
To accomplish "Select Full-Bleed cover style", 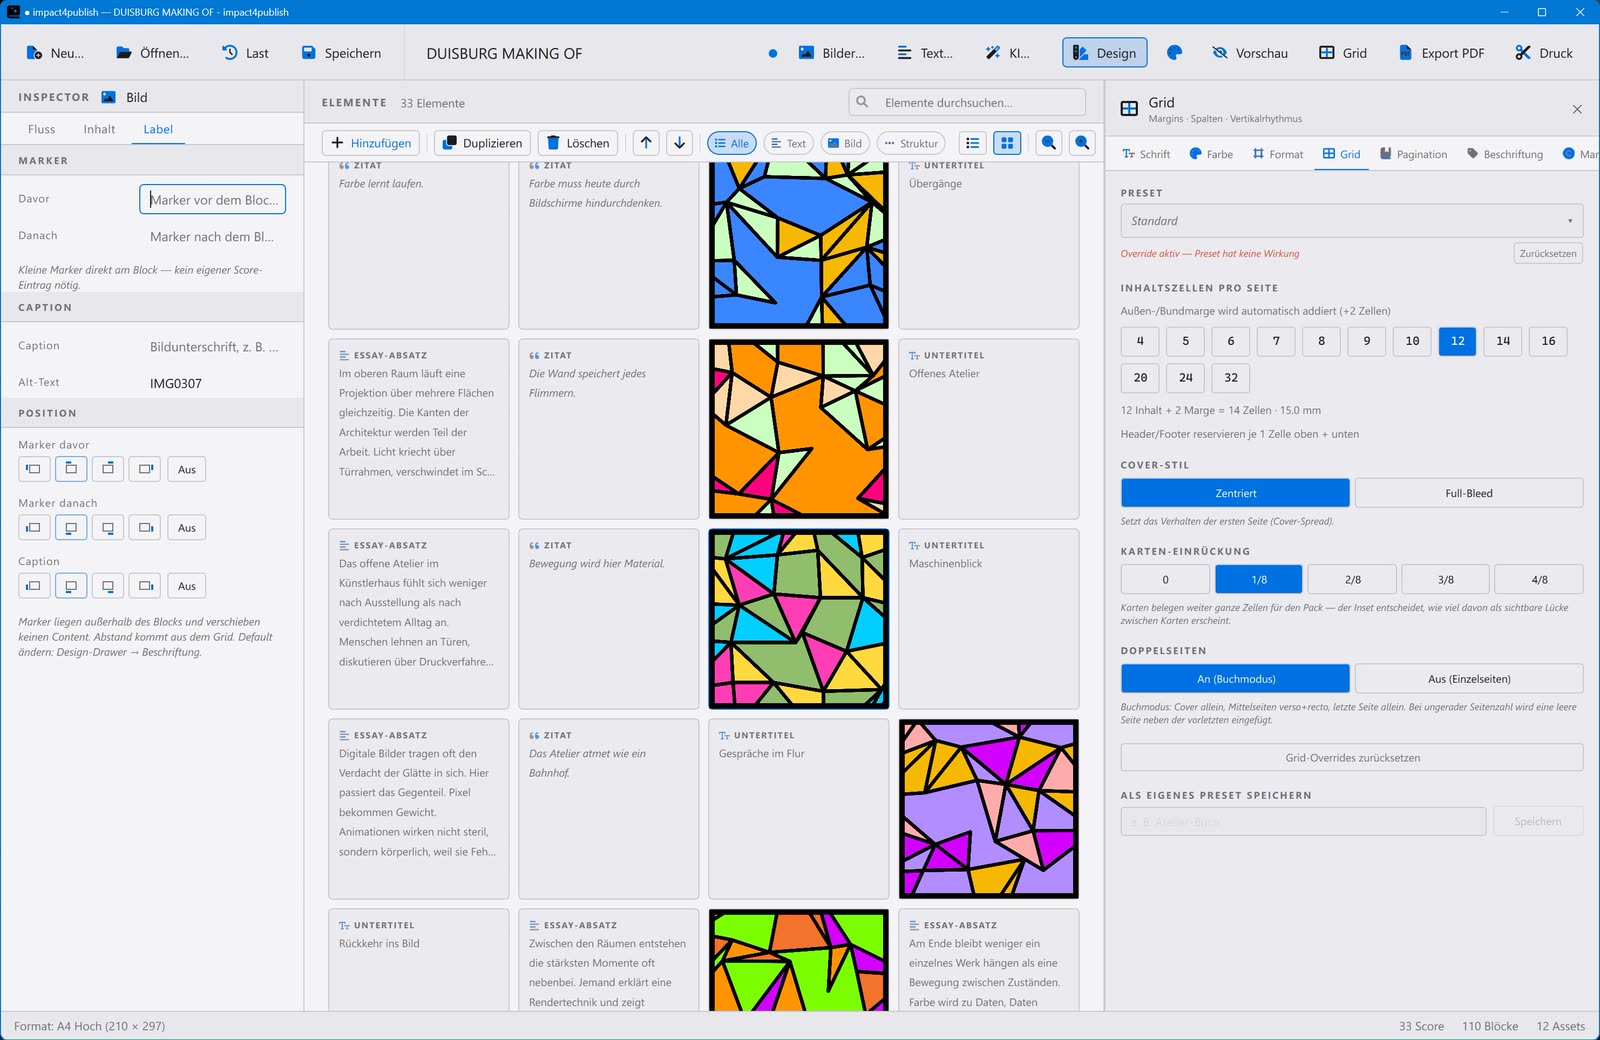I will (x=1468, y=493).
